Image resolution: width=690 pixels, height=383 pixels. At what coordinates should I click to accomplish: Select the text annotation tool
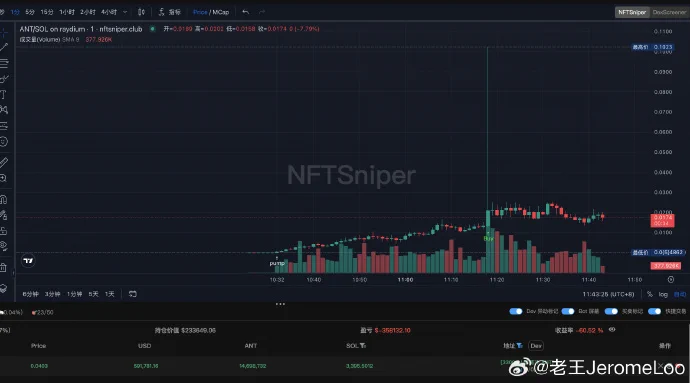pyautogui.click(x=4, y=95)
